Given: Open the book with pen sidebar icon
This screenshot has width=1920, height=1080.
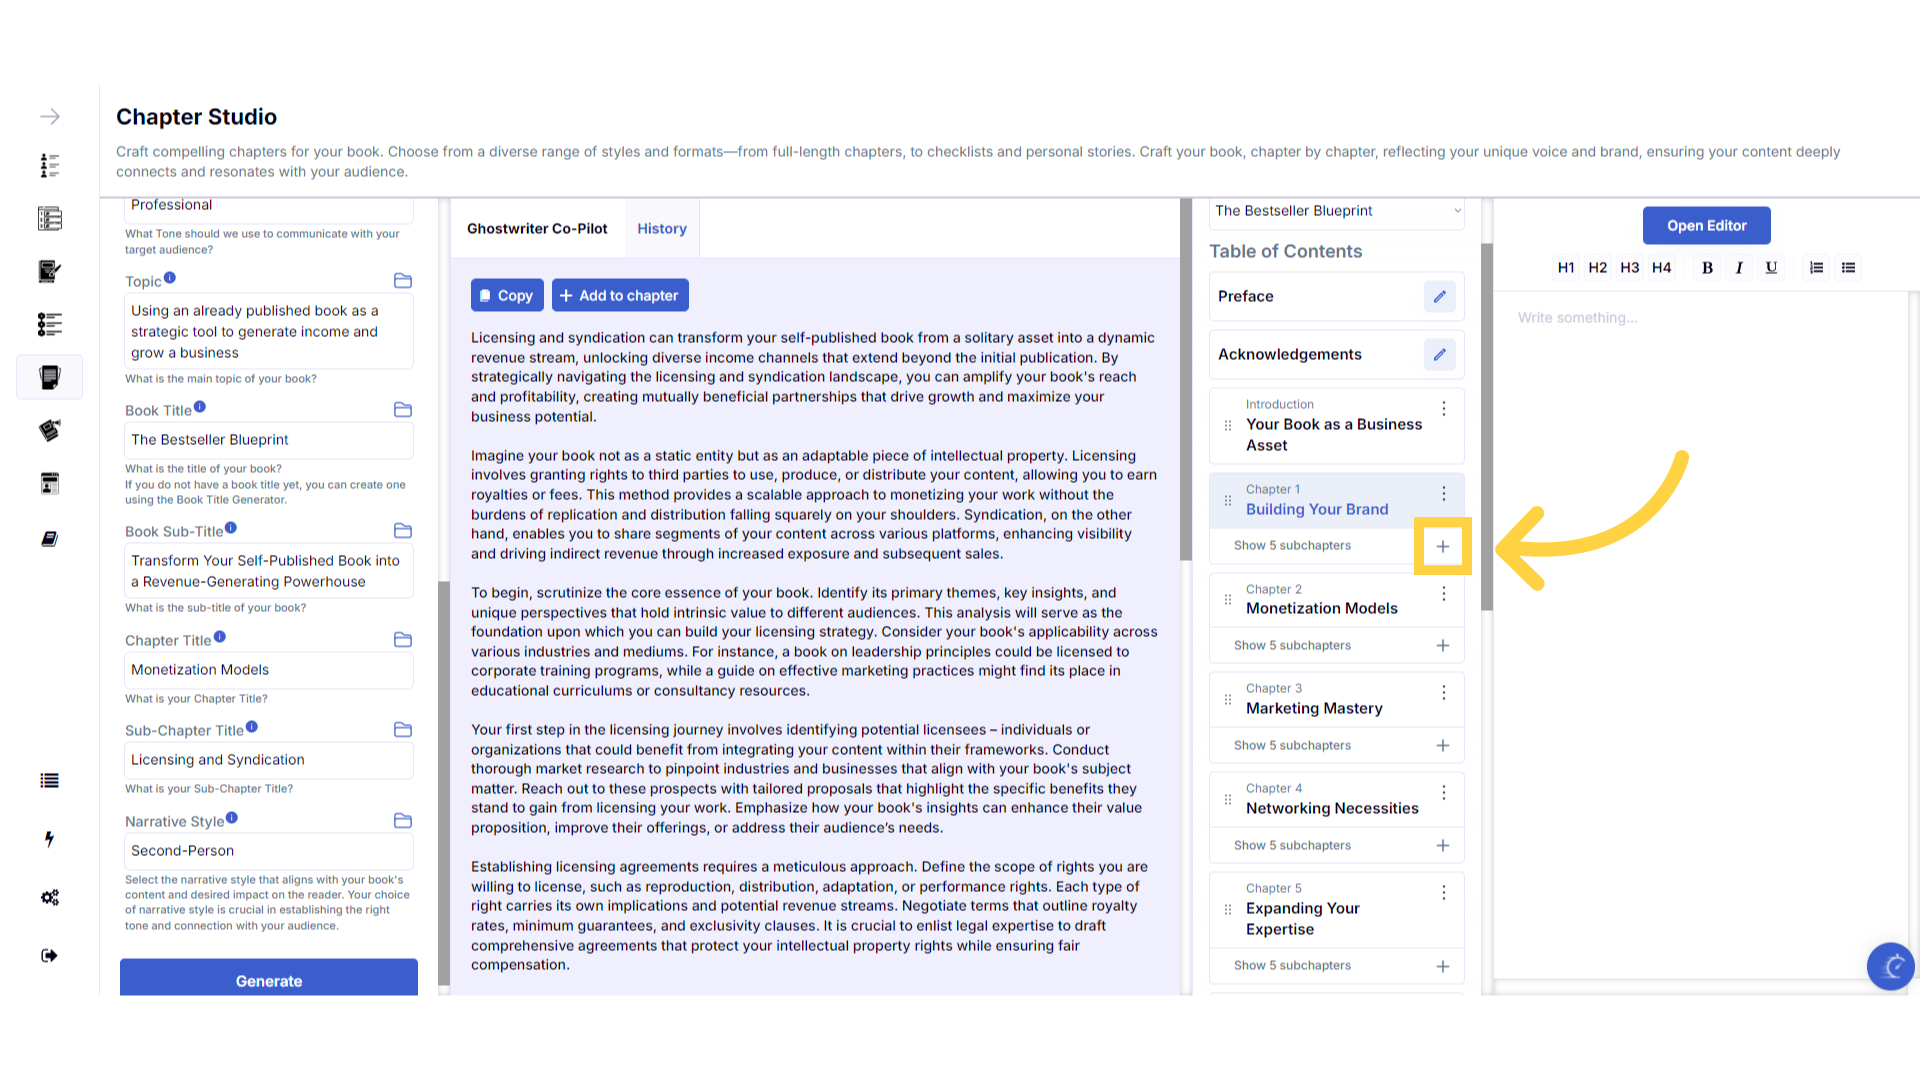Looking at the screenshot, I should pyautogui.click(x=50, y=271).
